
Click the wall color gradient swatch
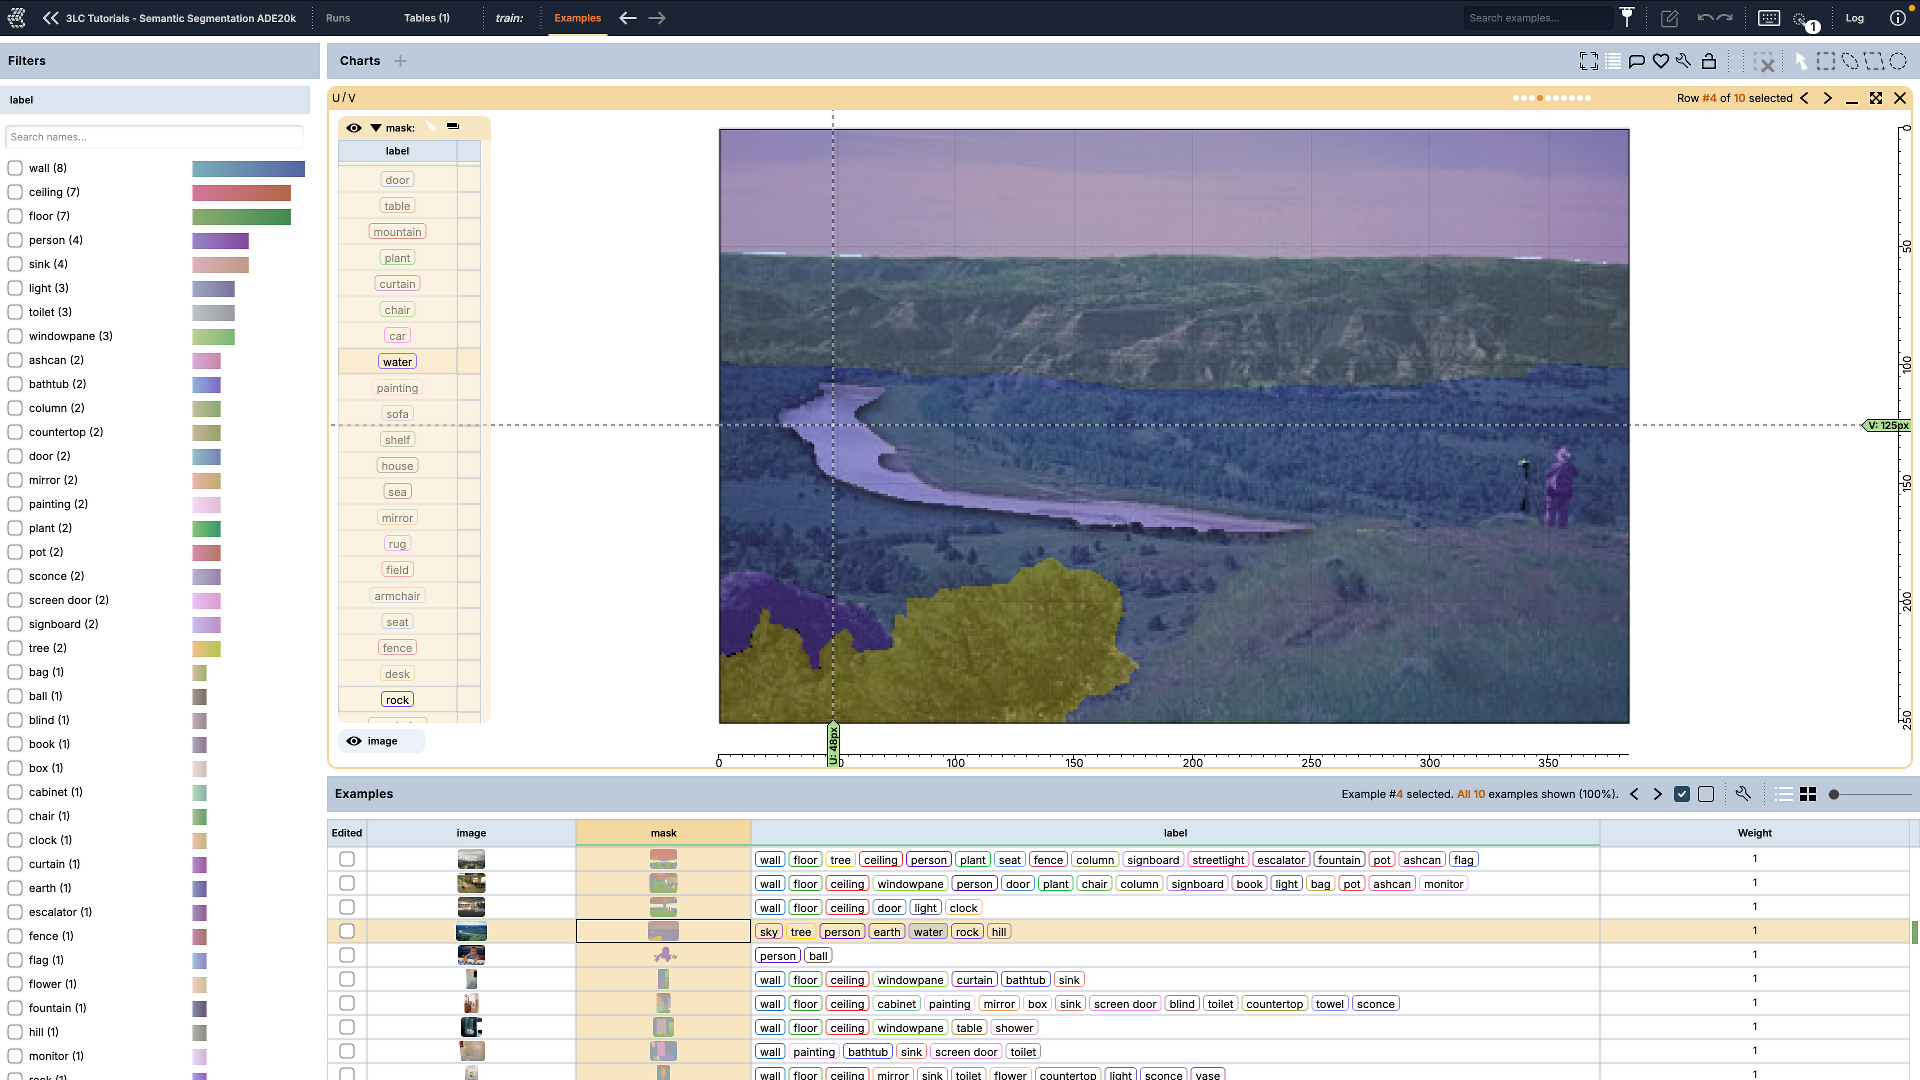click(x=248, y=169)
